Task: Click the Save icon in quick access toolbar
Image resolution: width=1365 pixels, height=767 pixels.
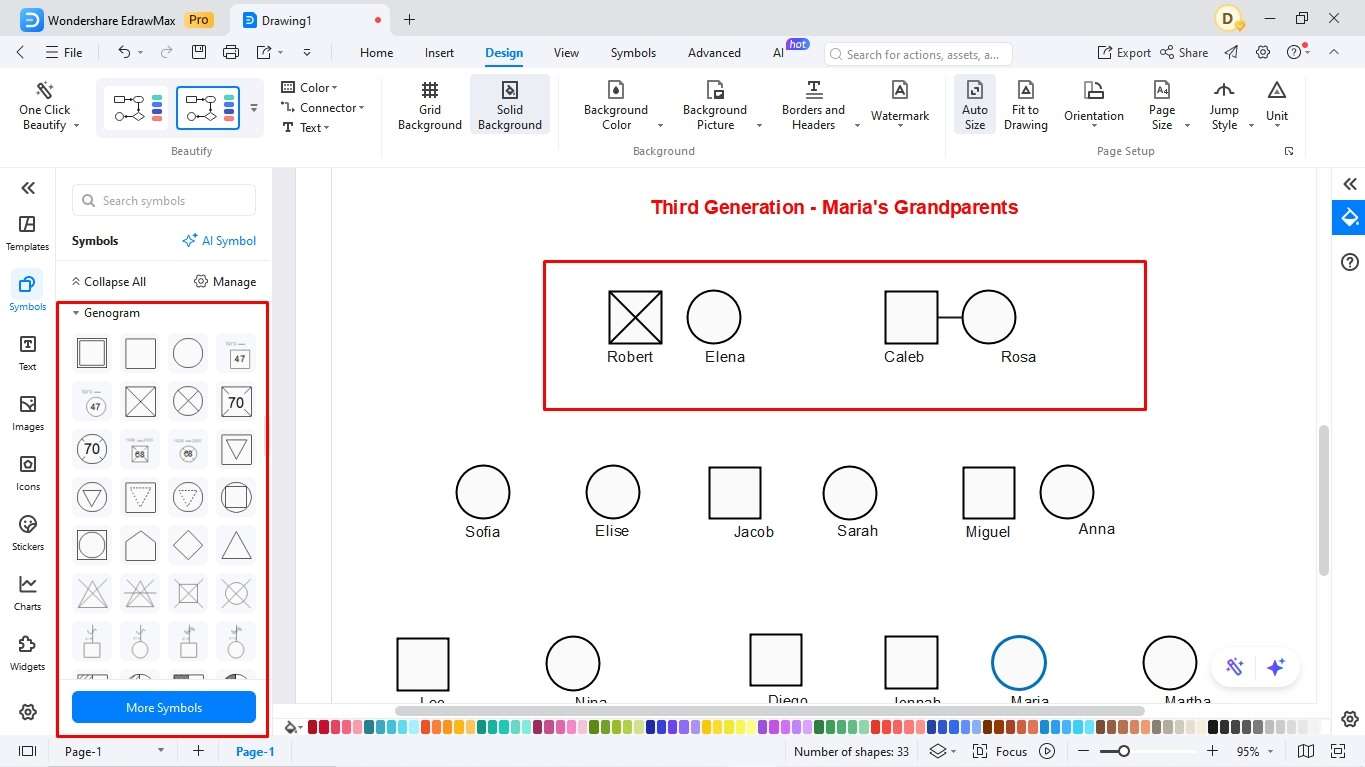Action: (199, 52)
